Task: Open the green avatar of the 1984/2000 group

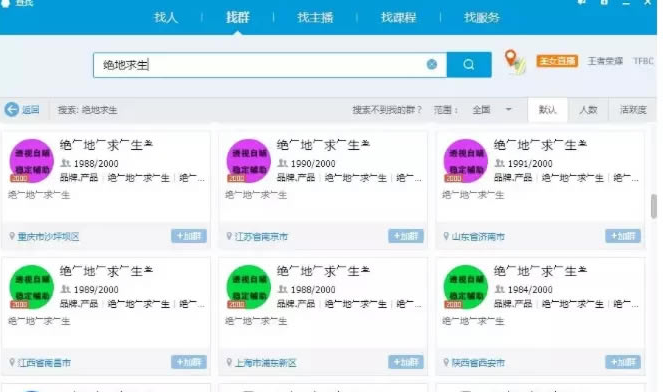Action: pyautogui.click(x=466, y=287)
